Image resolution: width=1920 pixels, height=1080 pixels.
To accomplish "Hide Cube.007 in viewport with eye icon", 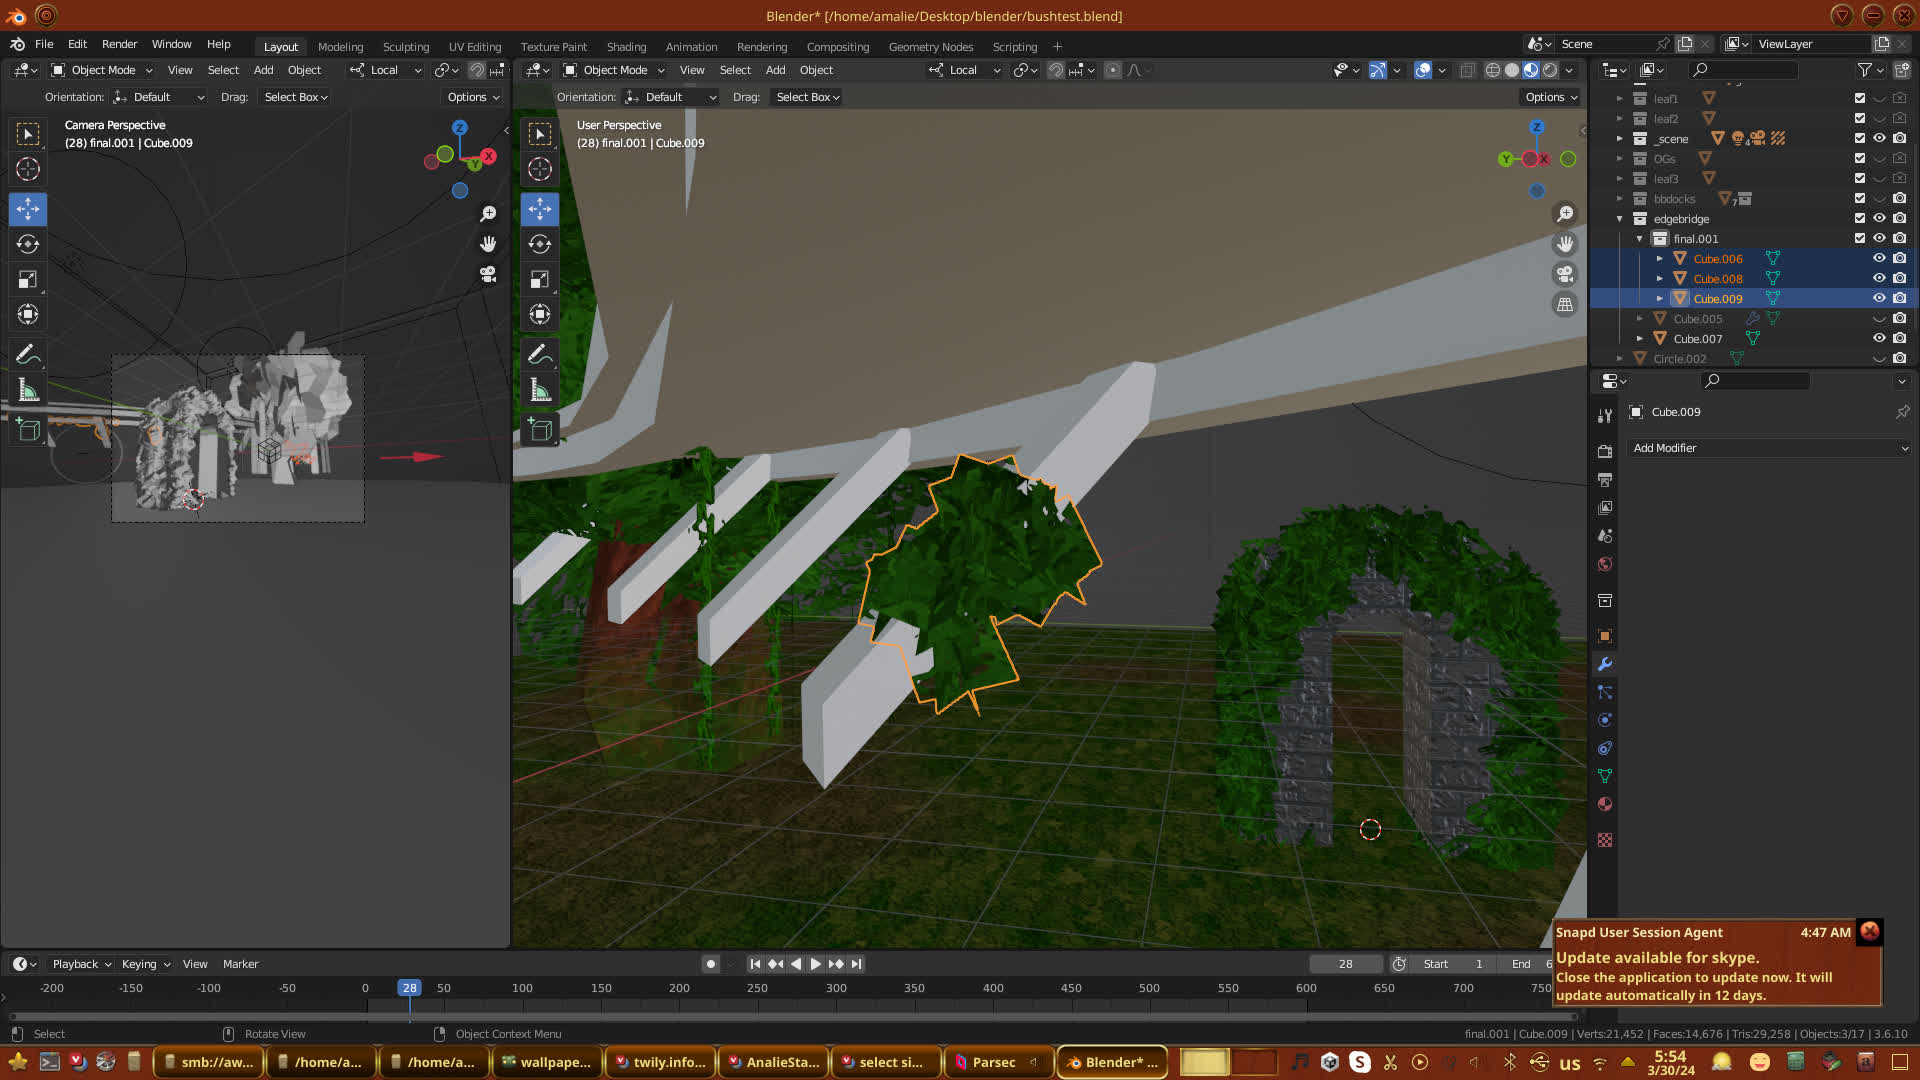I will (x=1879, y=338).
